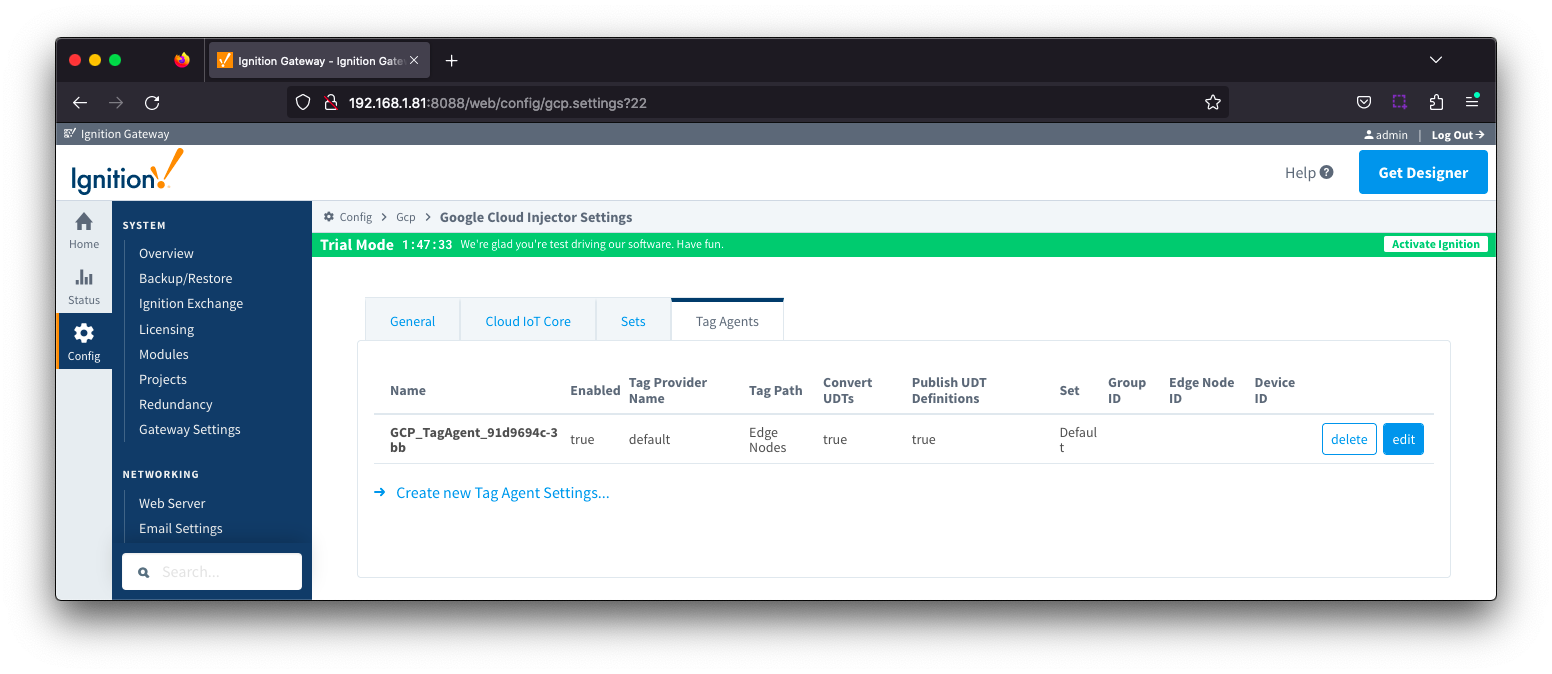Expand the list all tabs chevron

[1436, 60]
